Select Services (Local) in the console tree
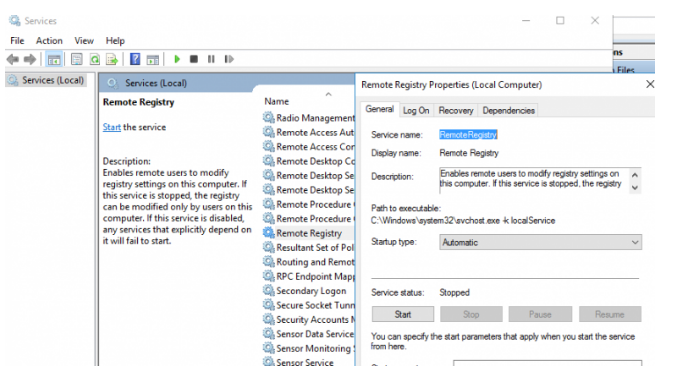 coord(47,80)
